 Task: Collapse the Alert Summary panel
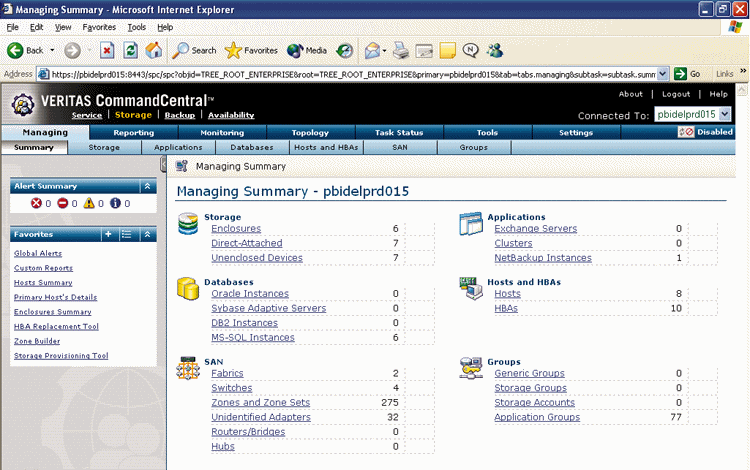[x=147, y=186]
